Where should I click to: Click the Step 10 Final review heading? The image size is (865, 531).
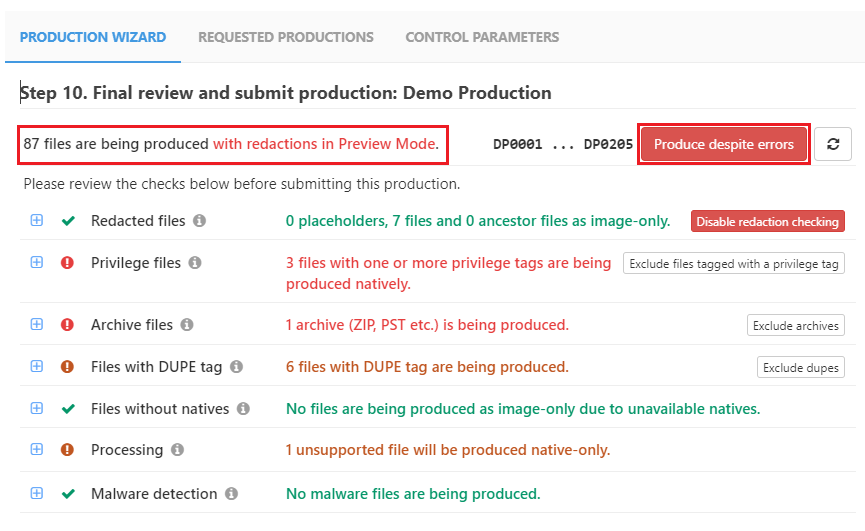coord(286,93)
